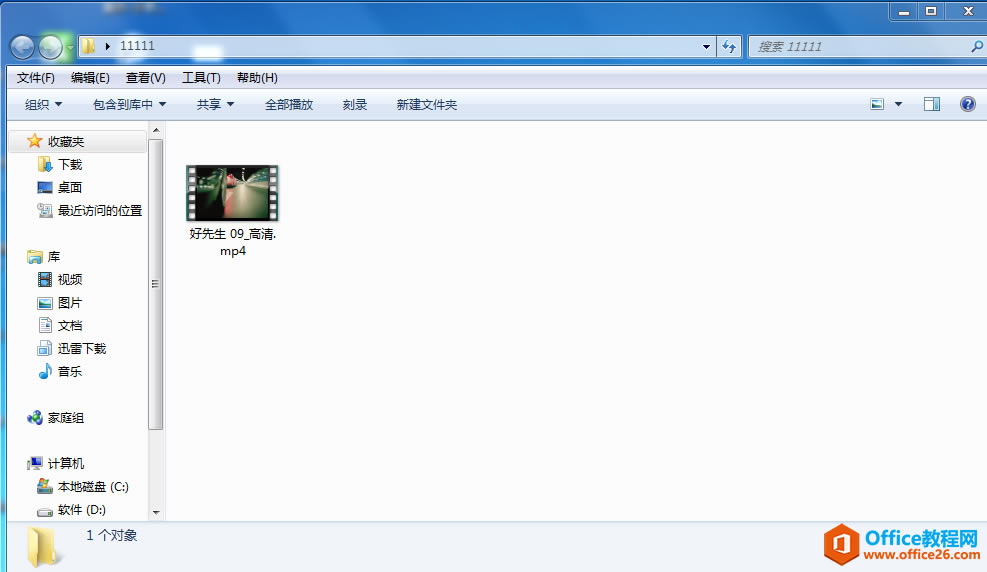This screenshot has width=987, height=572.
Task: Open the view options dropdown arrow
Action: (x=898, y=104)
